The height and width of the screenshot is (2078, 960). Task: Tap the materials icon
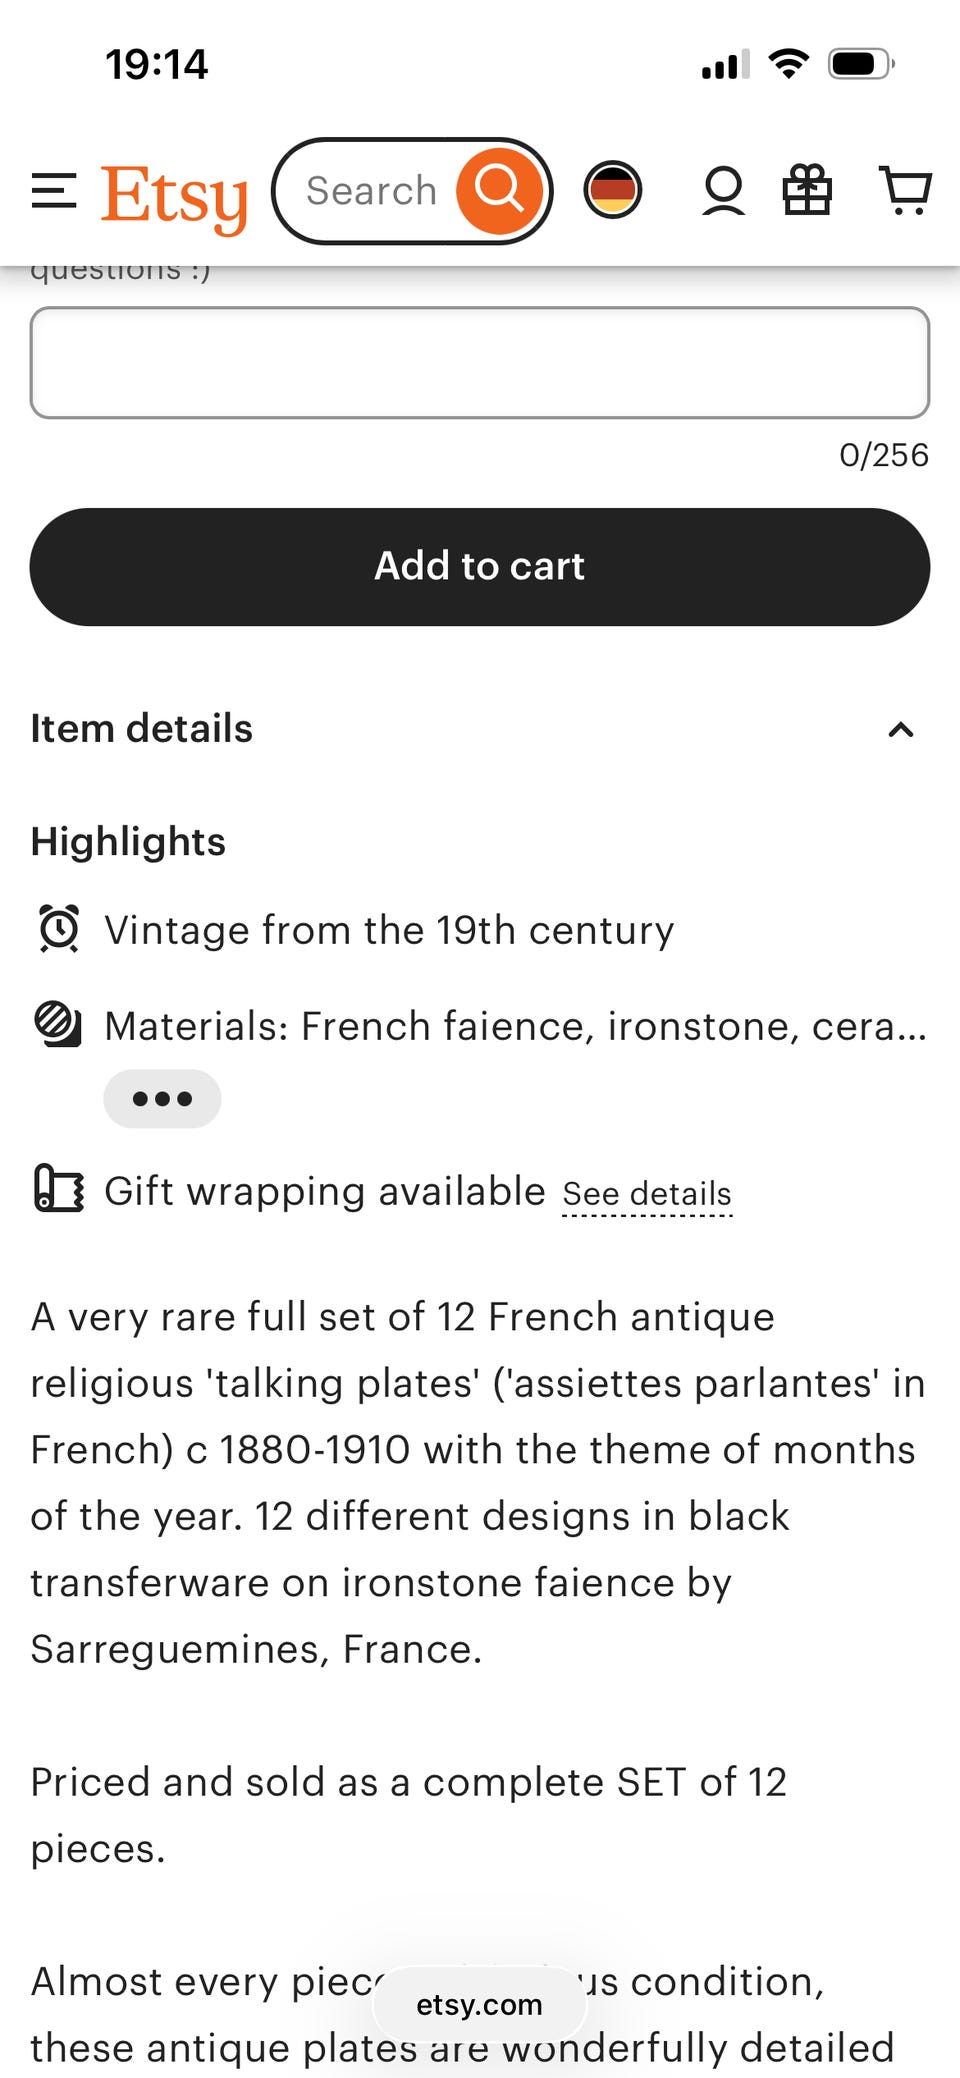click(59, 1024)
